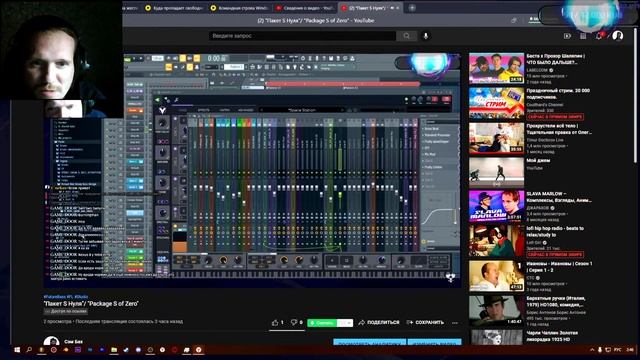Open new browser tab with plus button

pyautogui.click(x=412, y=8)
